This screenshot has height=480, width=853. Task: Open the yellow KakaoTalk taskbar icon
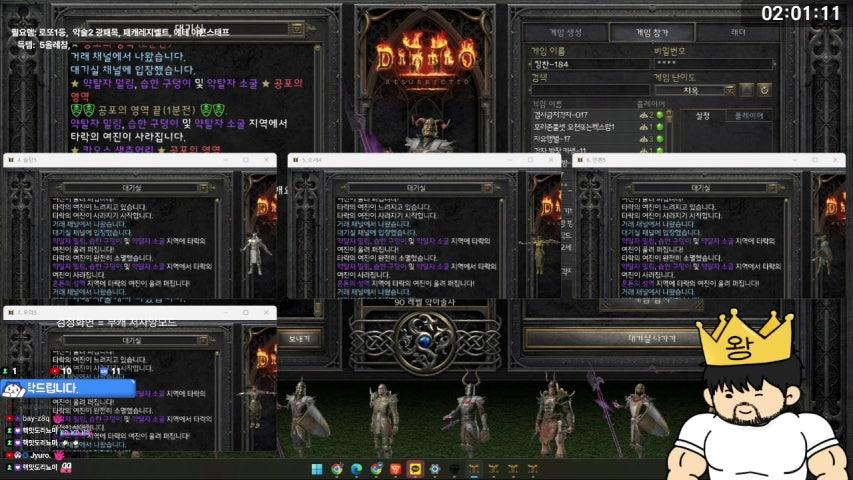(x=415, y=469)
